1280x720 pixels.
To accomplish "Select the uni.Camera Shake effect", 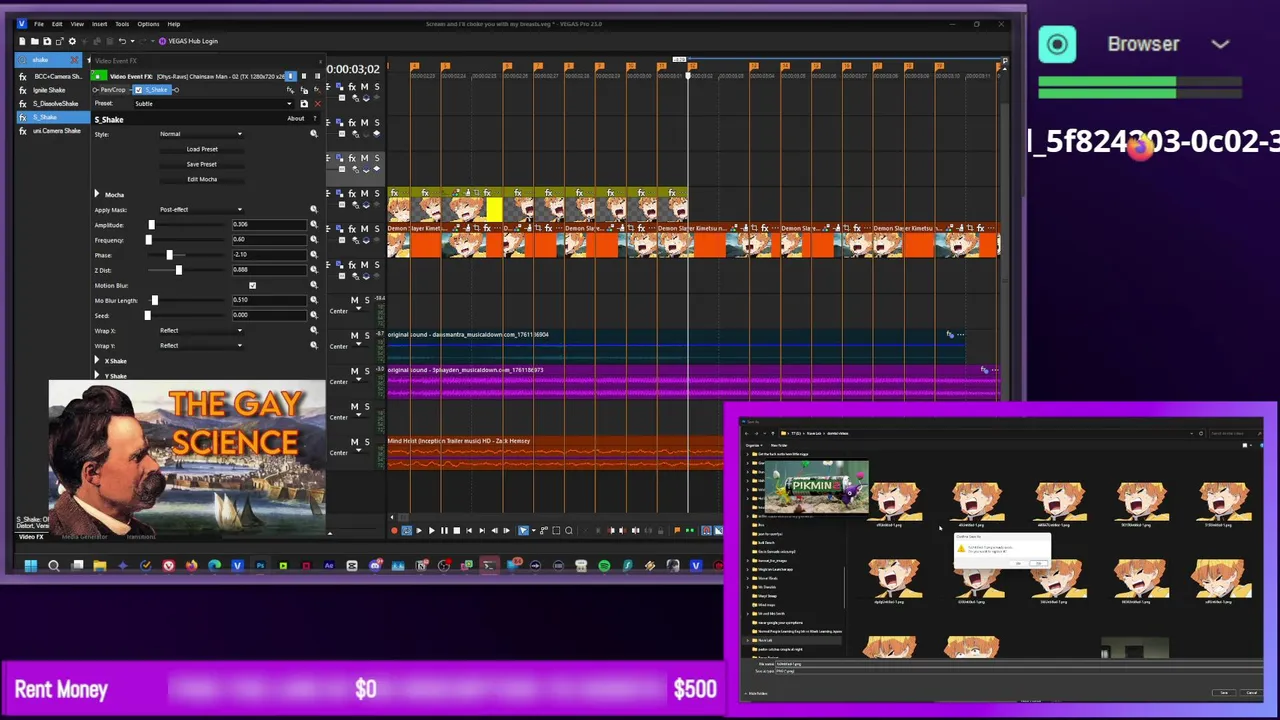I will (x=56, y=131).
